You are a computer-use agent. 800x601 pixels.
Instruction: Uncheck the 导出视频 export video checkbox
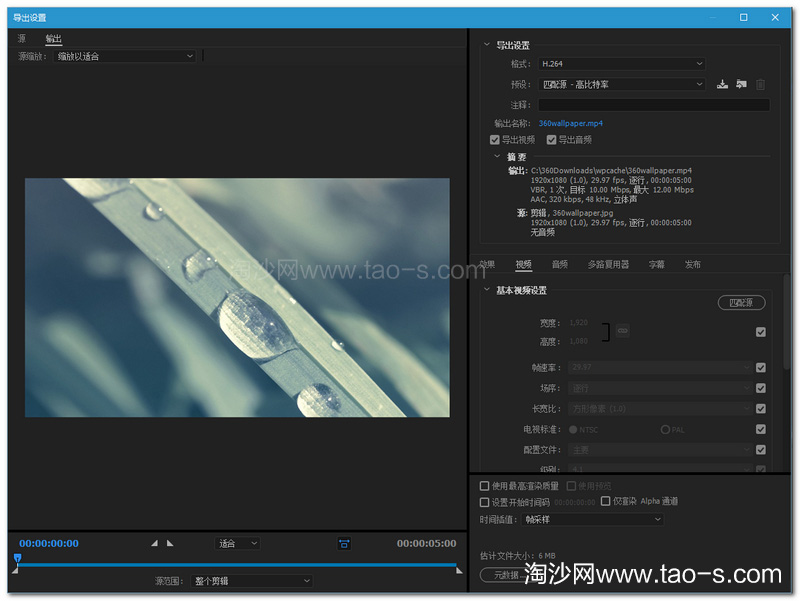[493, 139]
